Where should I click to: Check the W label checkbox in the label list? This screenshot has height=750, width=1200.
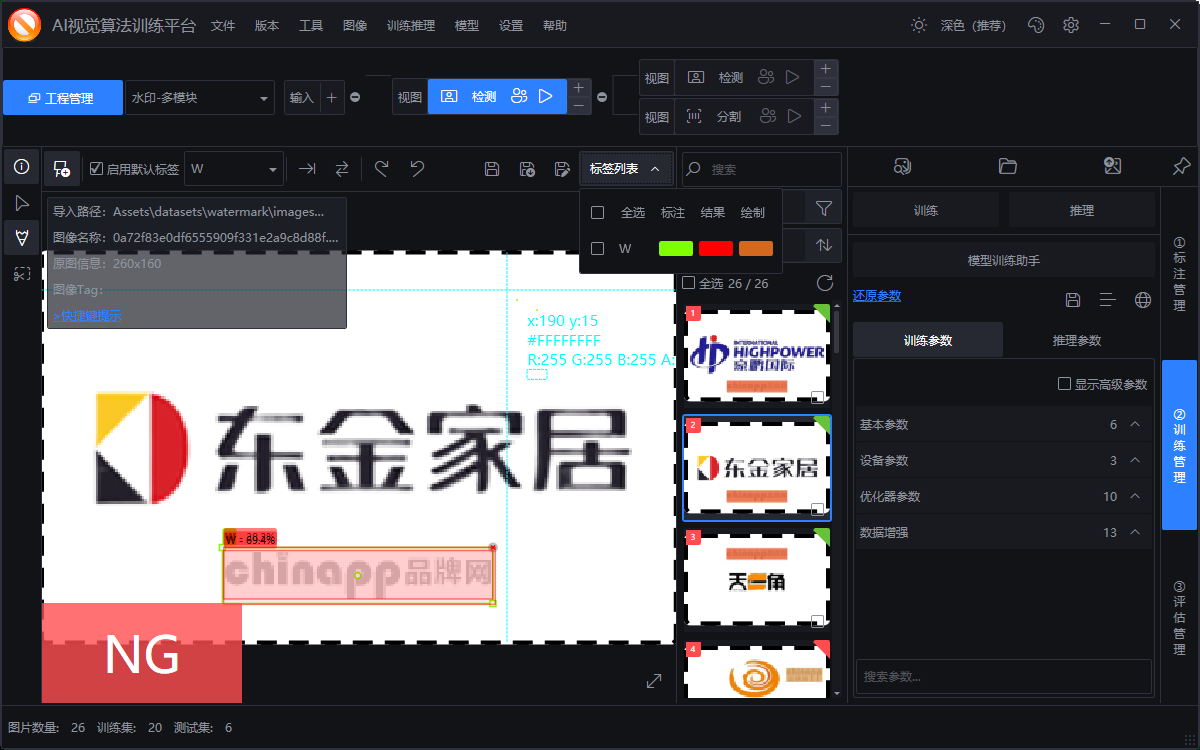tap(598, 248)
